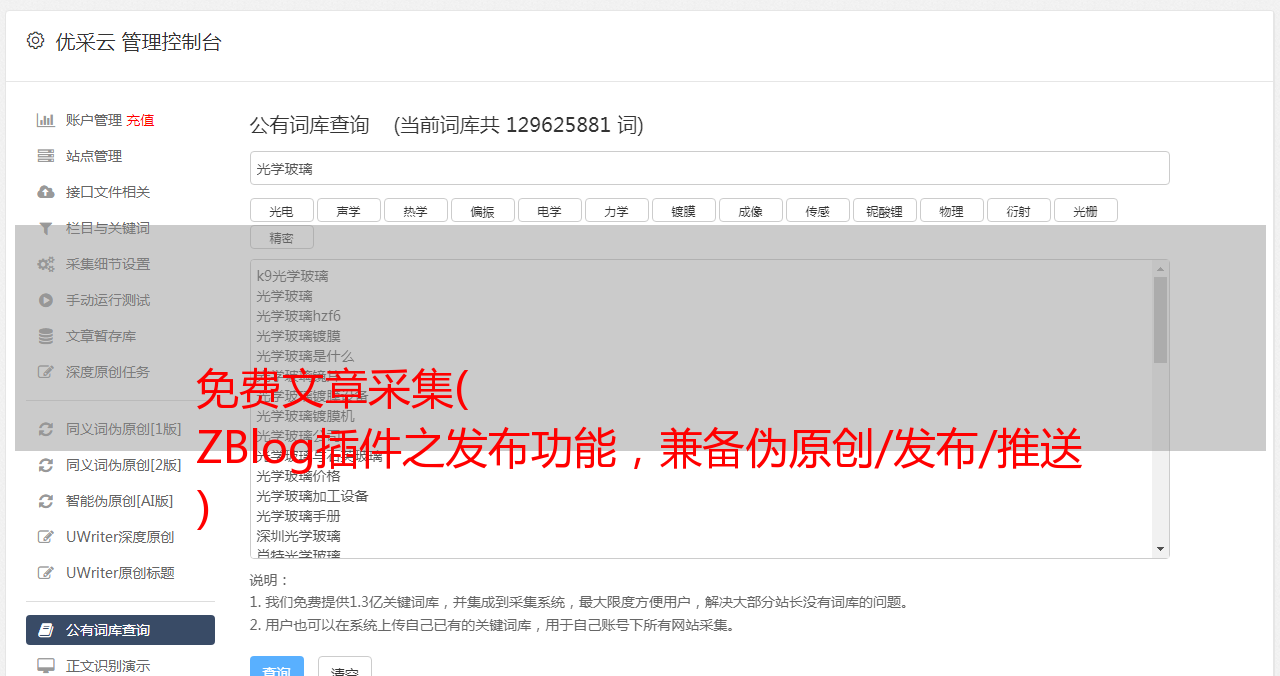The image size is (1280, 676).
Task: Click the gears icon for 采集细节设置
Action: point(45,264)
